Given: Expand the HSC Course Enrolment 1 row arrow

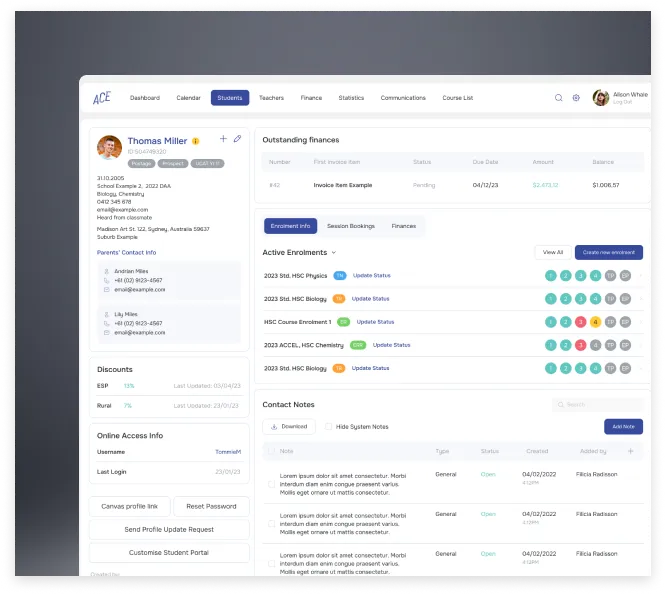Looking at the screenshot, I should coord(642,322).
